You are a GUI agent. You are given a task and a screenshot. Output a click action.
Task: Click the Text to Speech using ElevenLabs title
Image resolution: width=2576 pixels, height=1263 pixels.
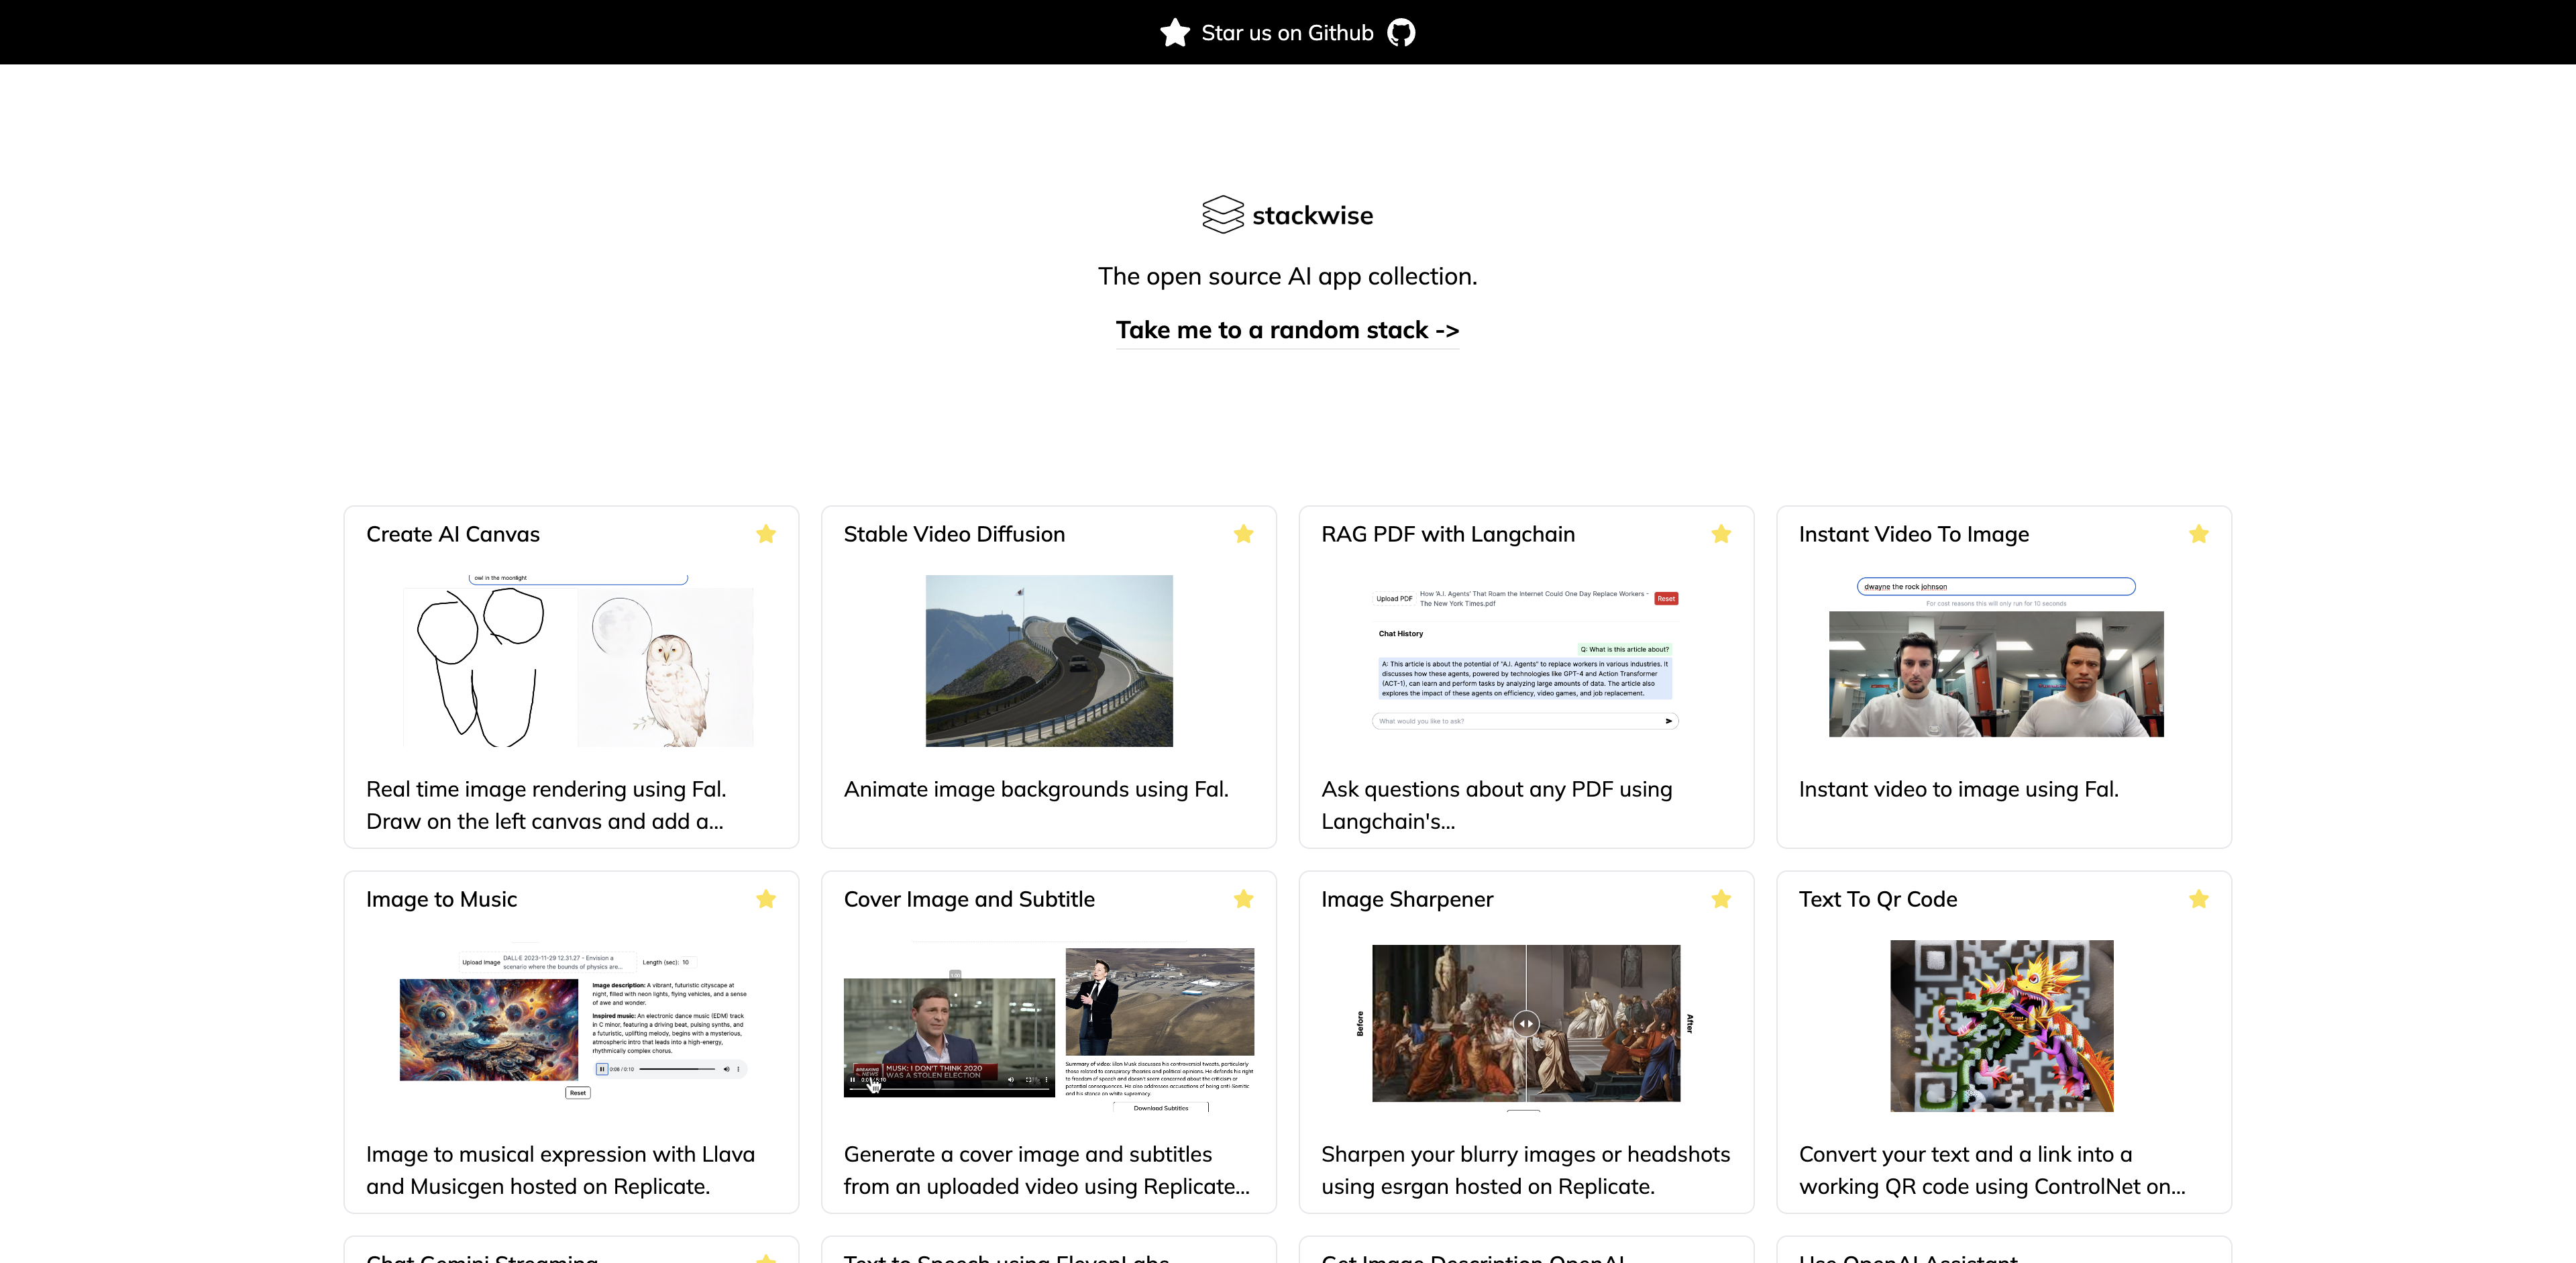1006,1257
